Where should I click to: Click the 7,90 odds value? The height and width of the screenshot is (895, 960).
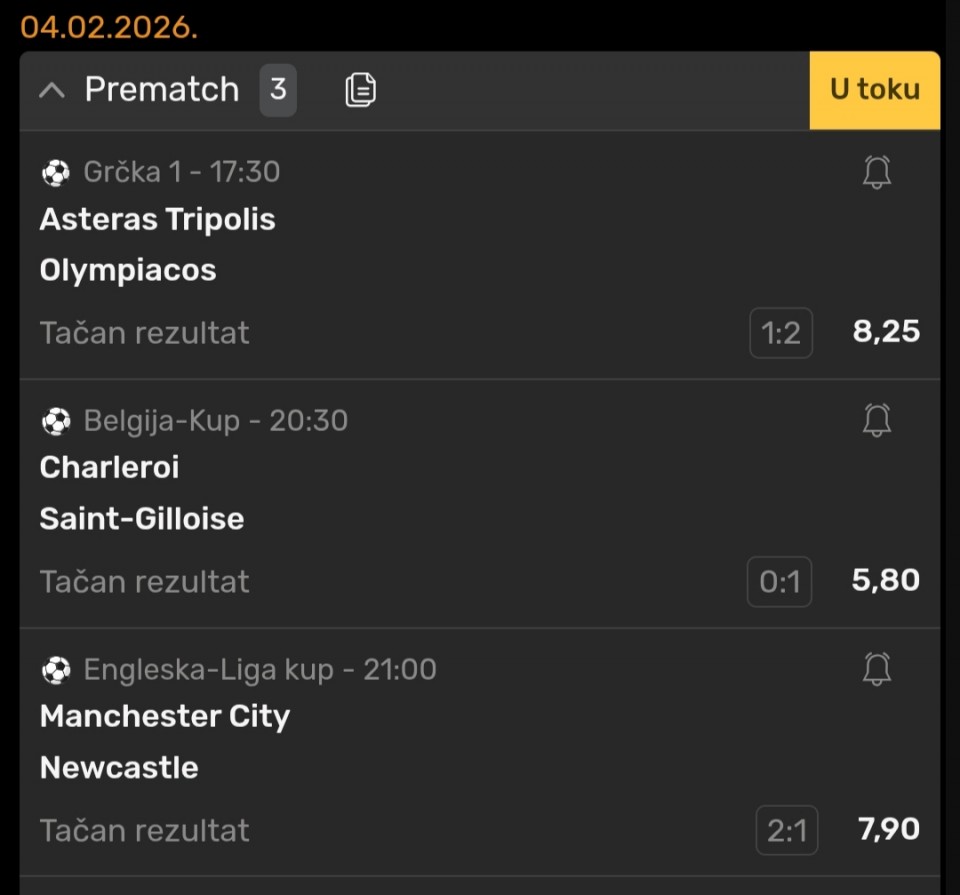pos(888,829)
